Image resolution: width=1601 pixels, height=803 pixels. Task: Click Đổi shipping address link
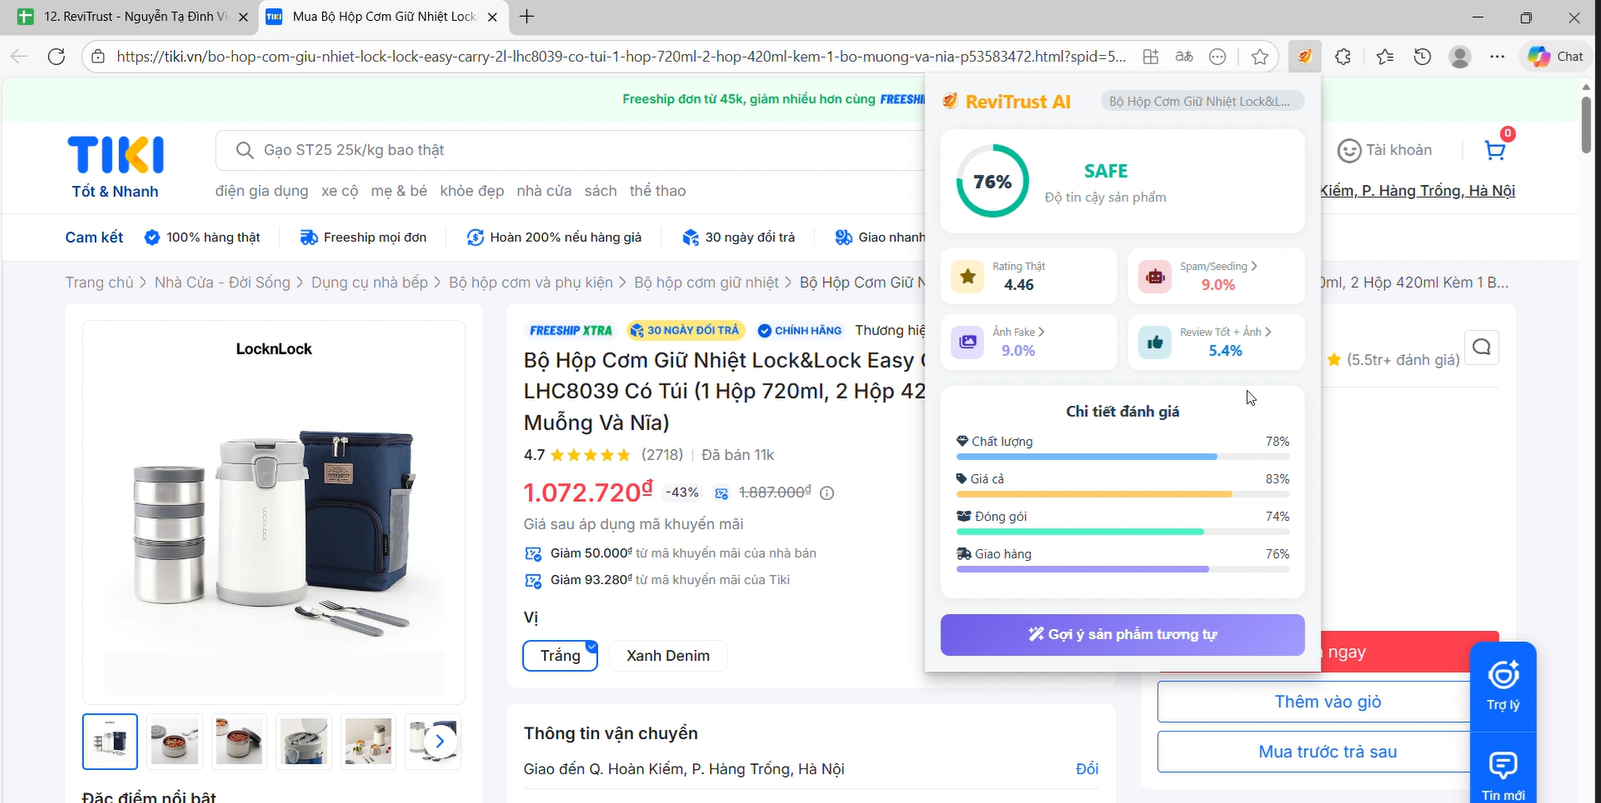(x=1087, y=769)
